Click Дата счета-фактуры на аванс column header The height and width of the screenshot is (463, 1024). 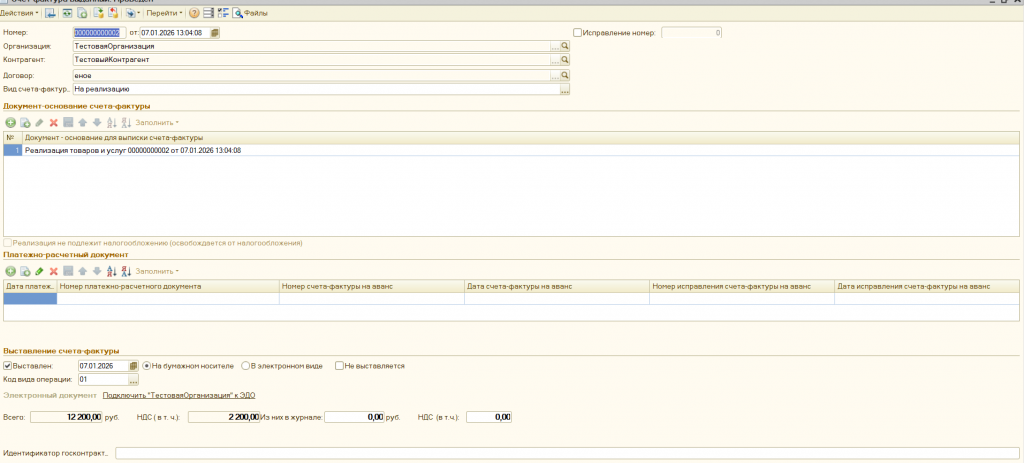coord(557,286)
